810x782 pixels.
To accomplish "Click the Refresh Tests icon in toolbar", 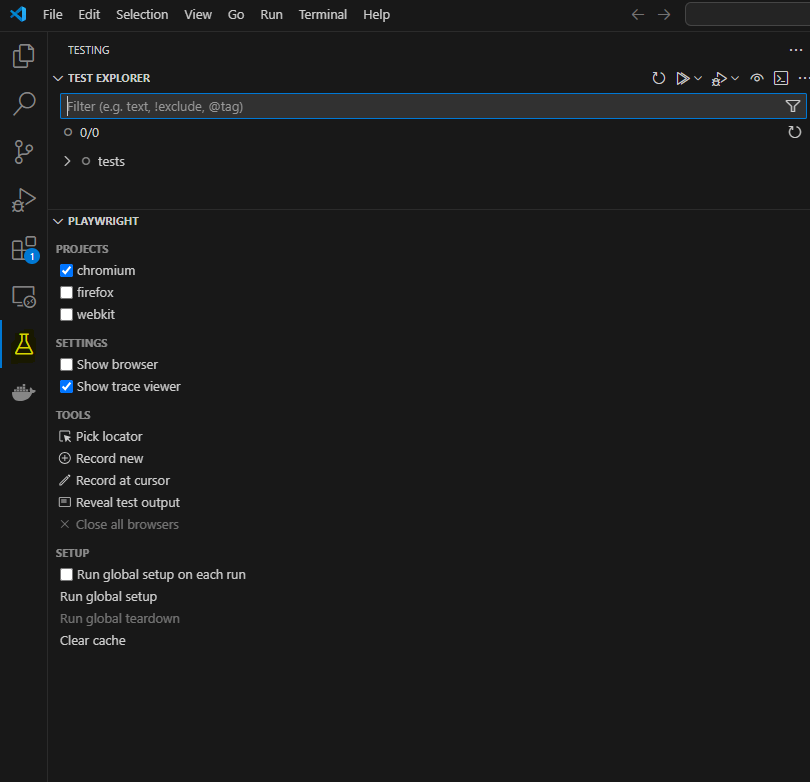I will pyautogui.click(x=659, y=78).
